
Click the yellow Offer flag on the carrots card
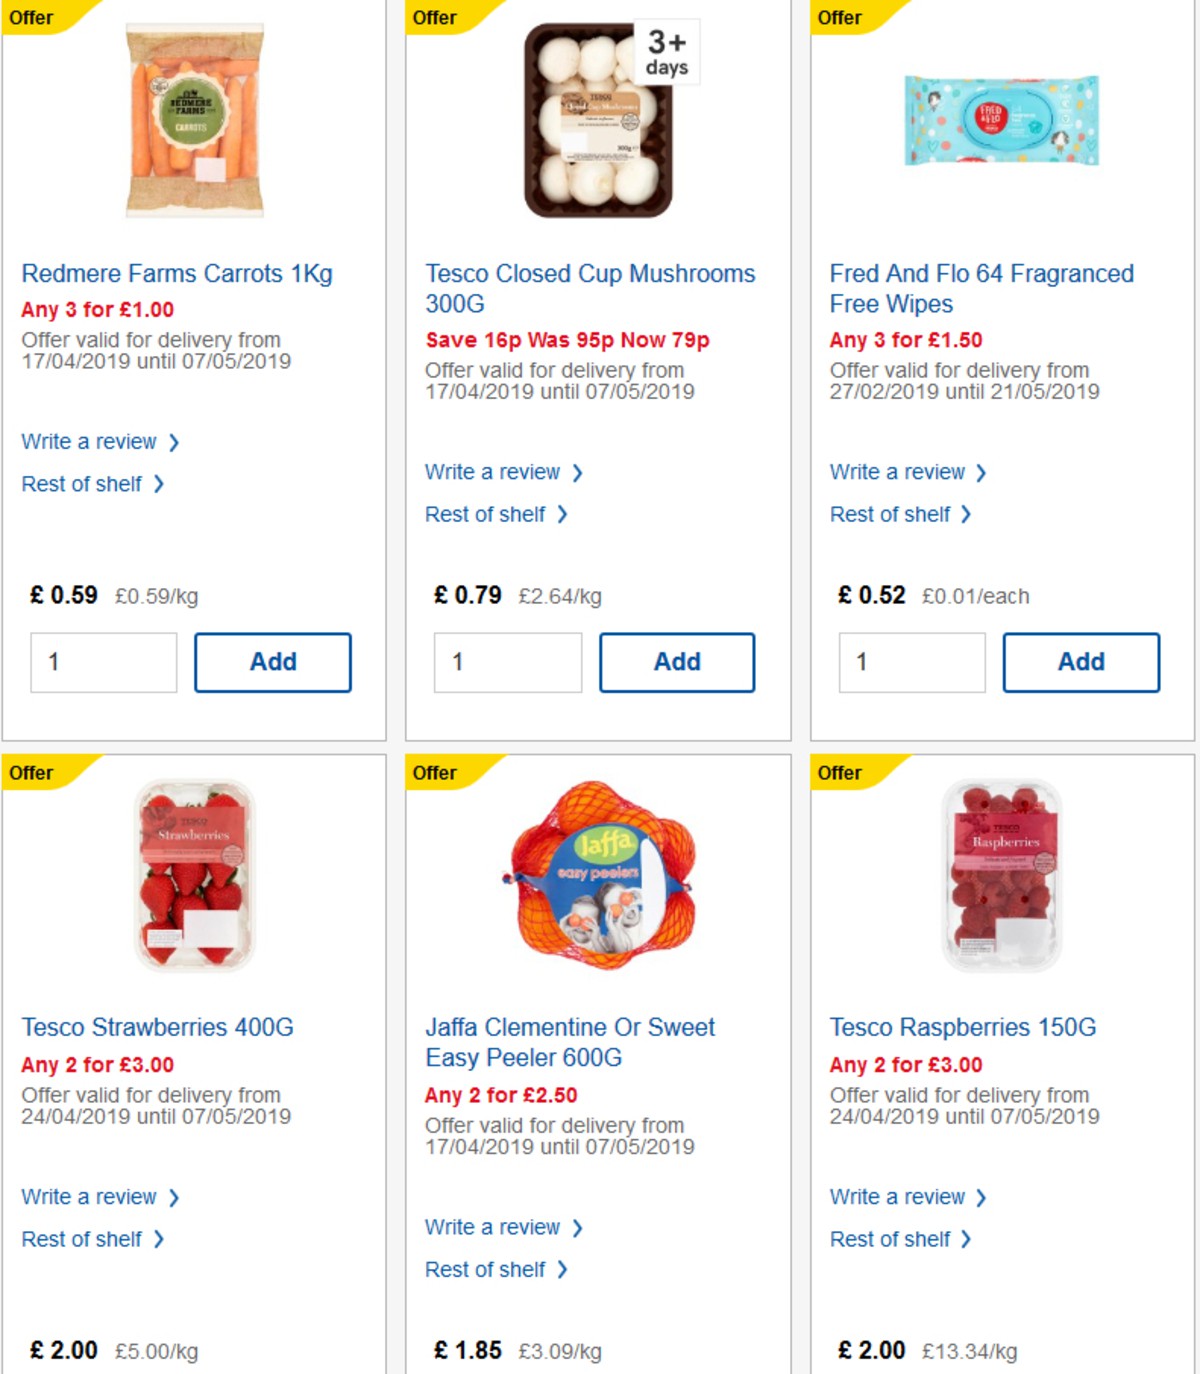33,17
